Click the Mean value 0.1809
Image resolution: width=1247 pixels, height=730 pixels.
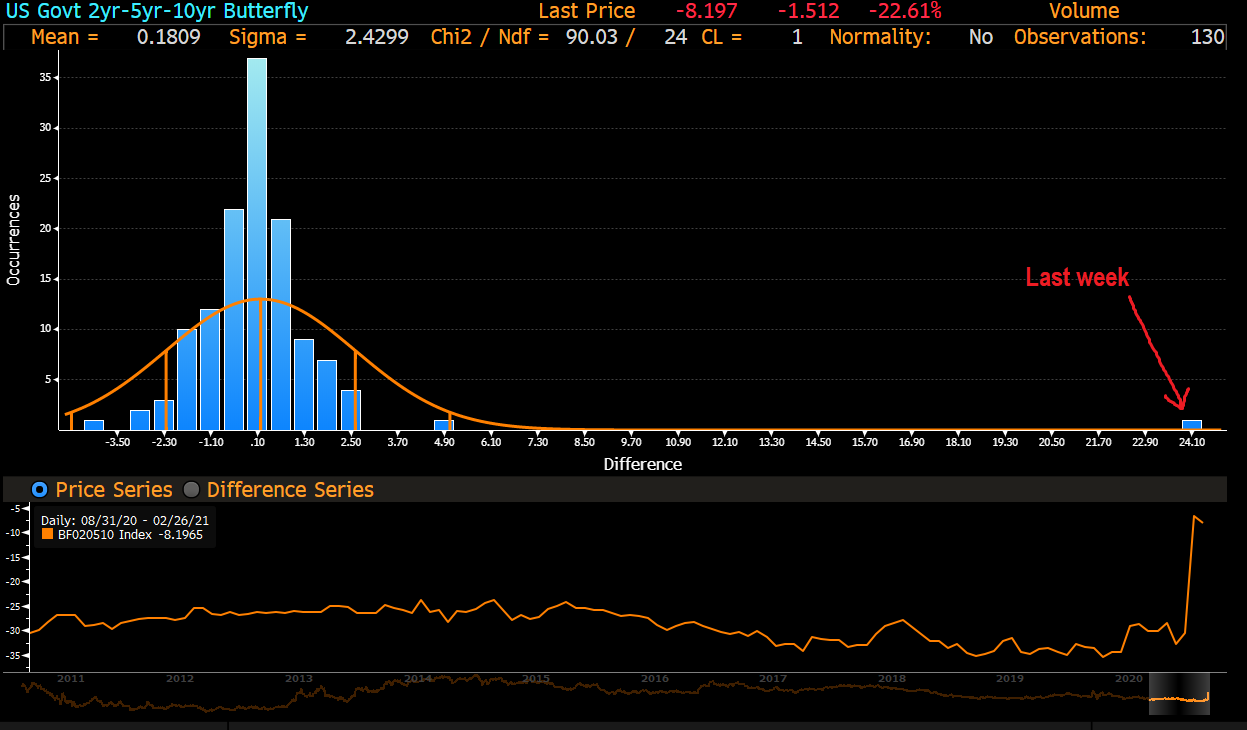coord(169,38)
